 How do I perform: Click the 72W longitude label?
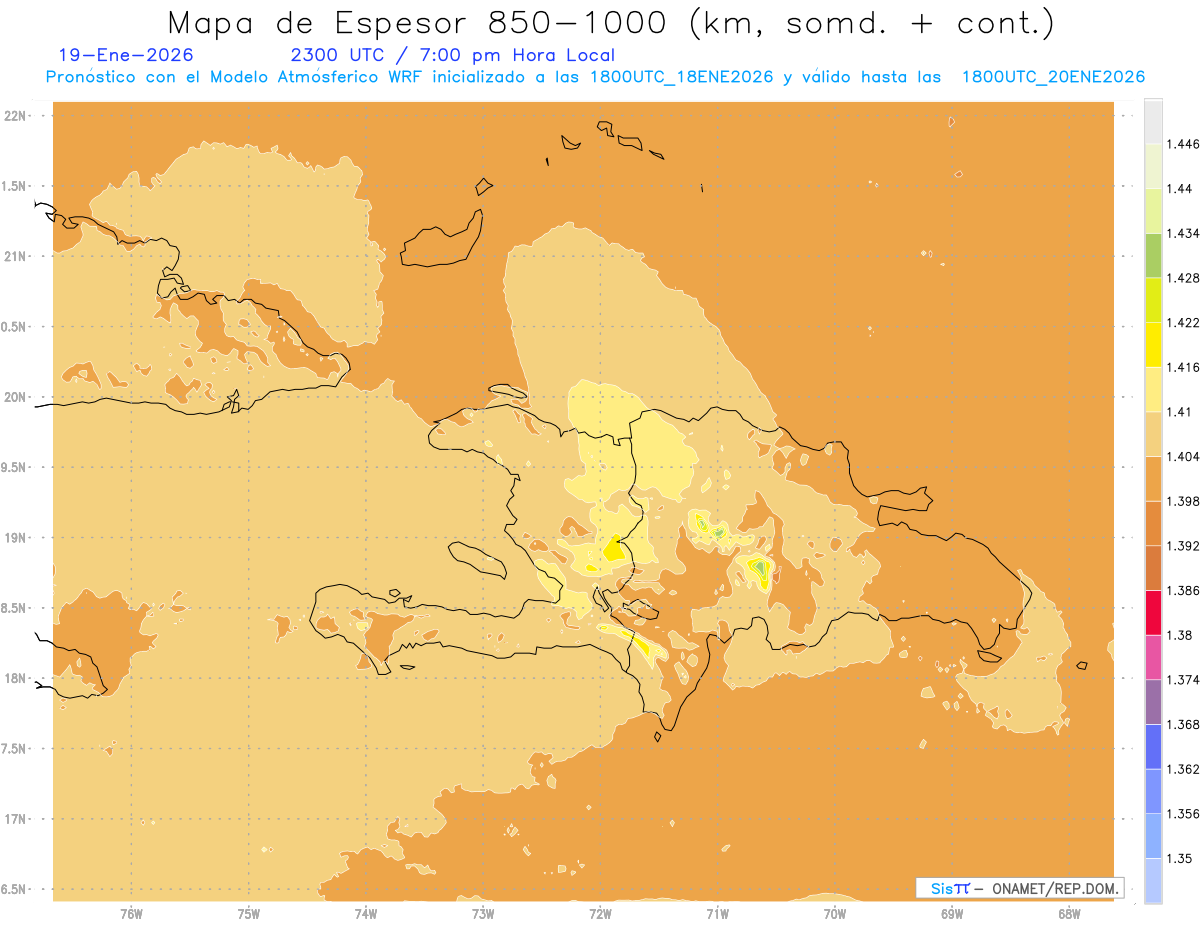pyautogui.click(x=600, y=914)
